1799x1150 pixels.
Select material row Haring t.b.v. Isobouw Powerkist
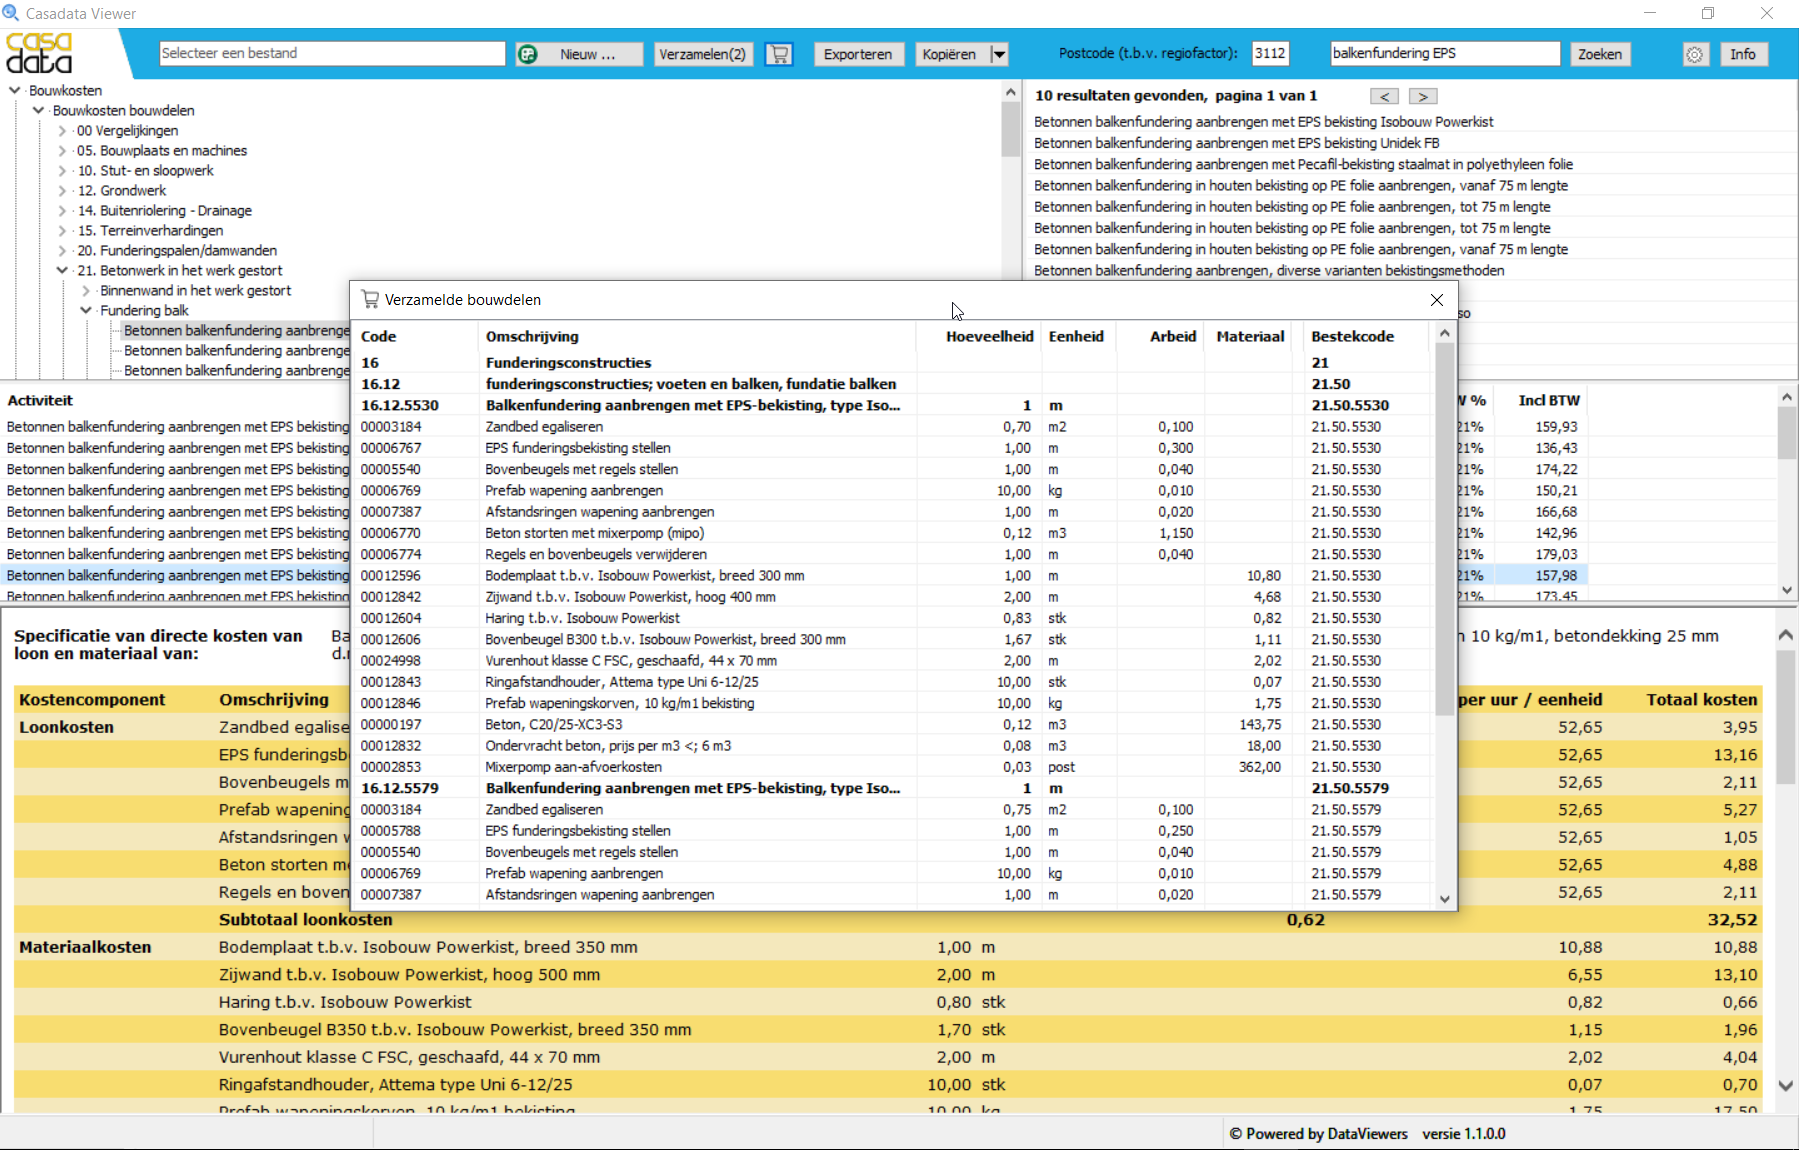pos(888,1002)
